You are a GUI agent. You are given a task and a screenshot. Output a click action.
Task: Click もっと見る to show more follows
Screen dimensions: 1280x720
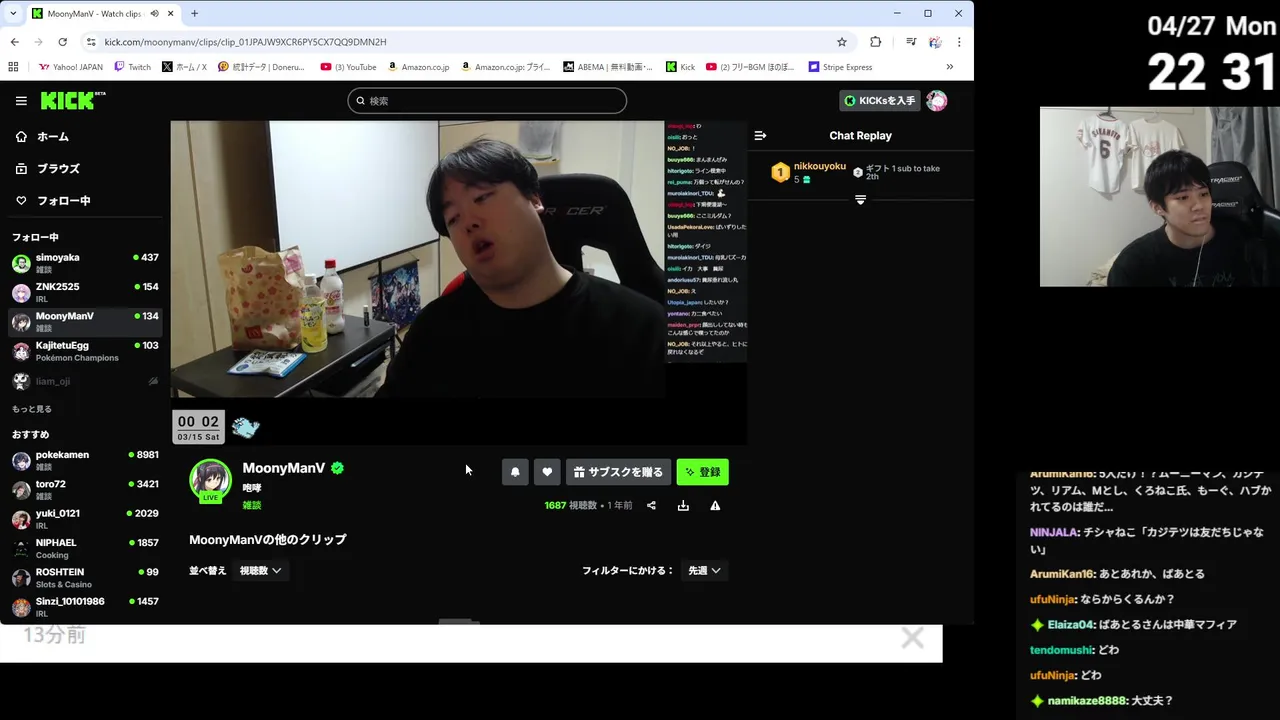(x=32, y=409)
